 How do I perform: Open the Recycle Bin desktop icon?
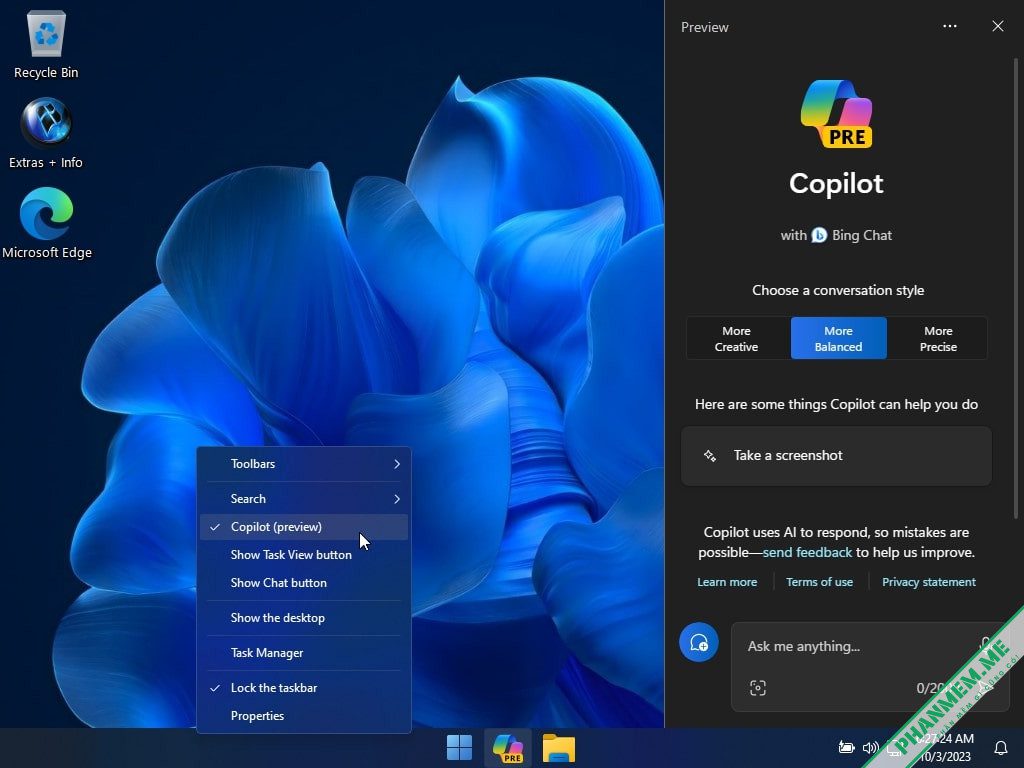[x=46, y=44]
